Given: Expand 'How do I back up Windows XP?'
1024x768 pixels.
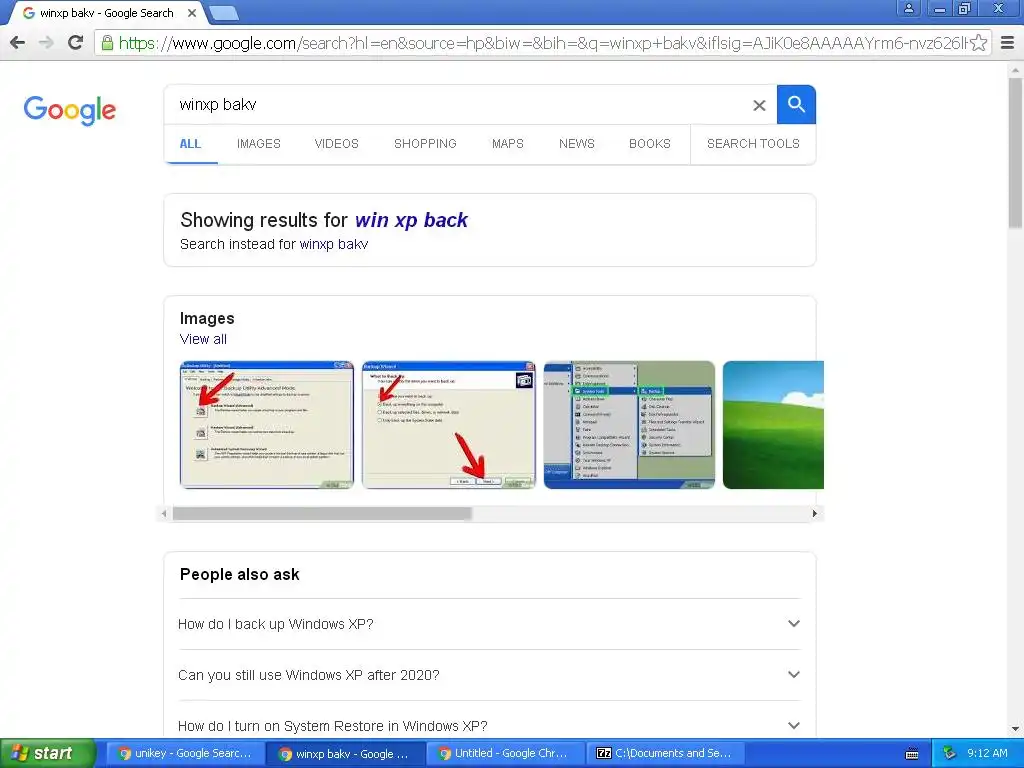Looking at the screenshot, I should 489,624.
